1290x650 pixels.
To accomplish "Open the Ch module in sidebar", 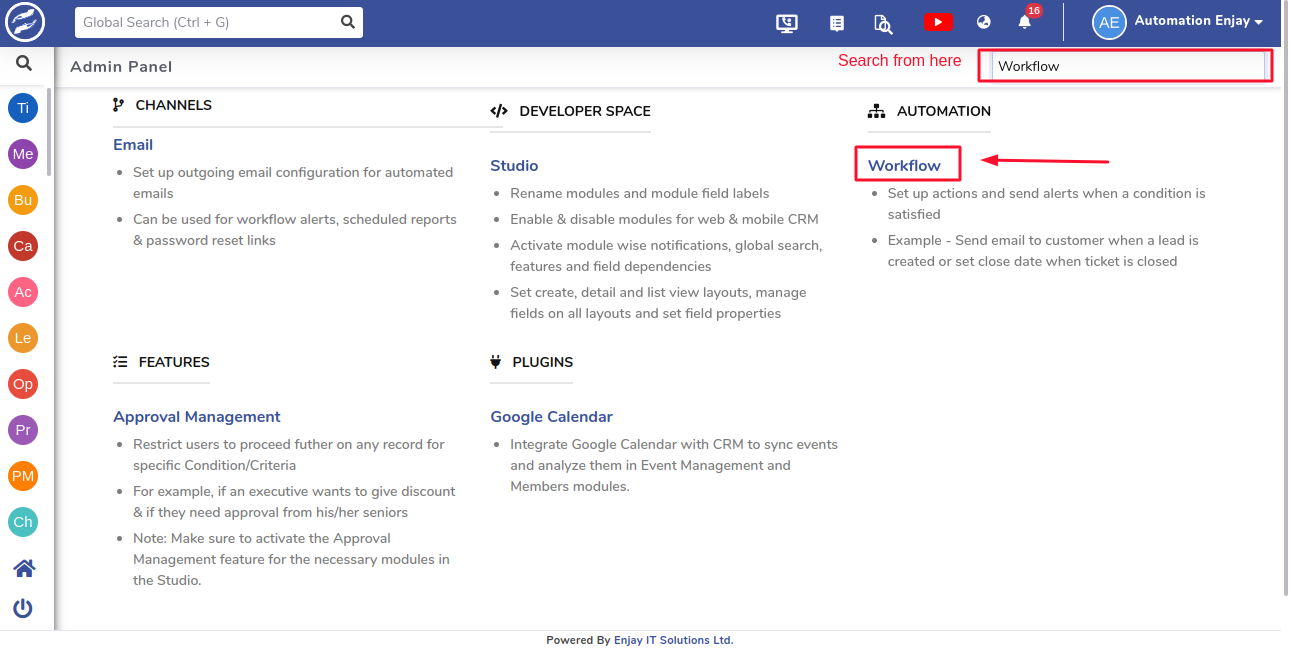I will coord(23,522).
